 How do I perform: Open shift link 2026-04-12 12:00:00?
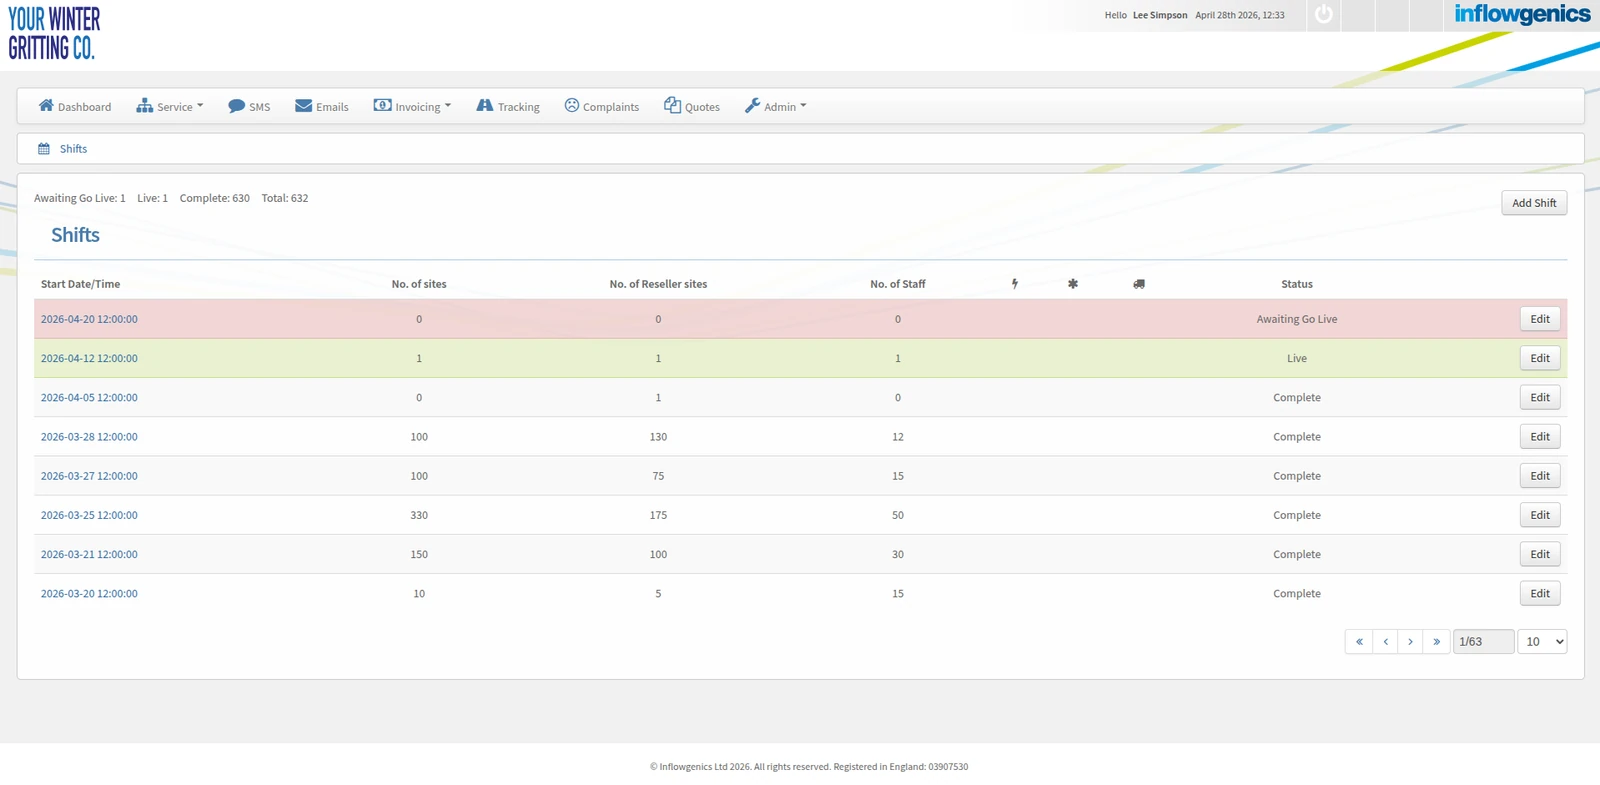tap(89, 358)
